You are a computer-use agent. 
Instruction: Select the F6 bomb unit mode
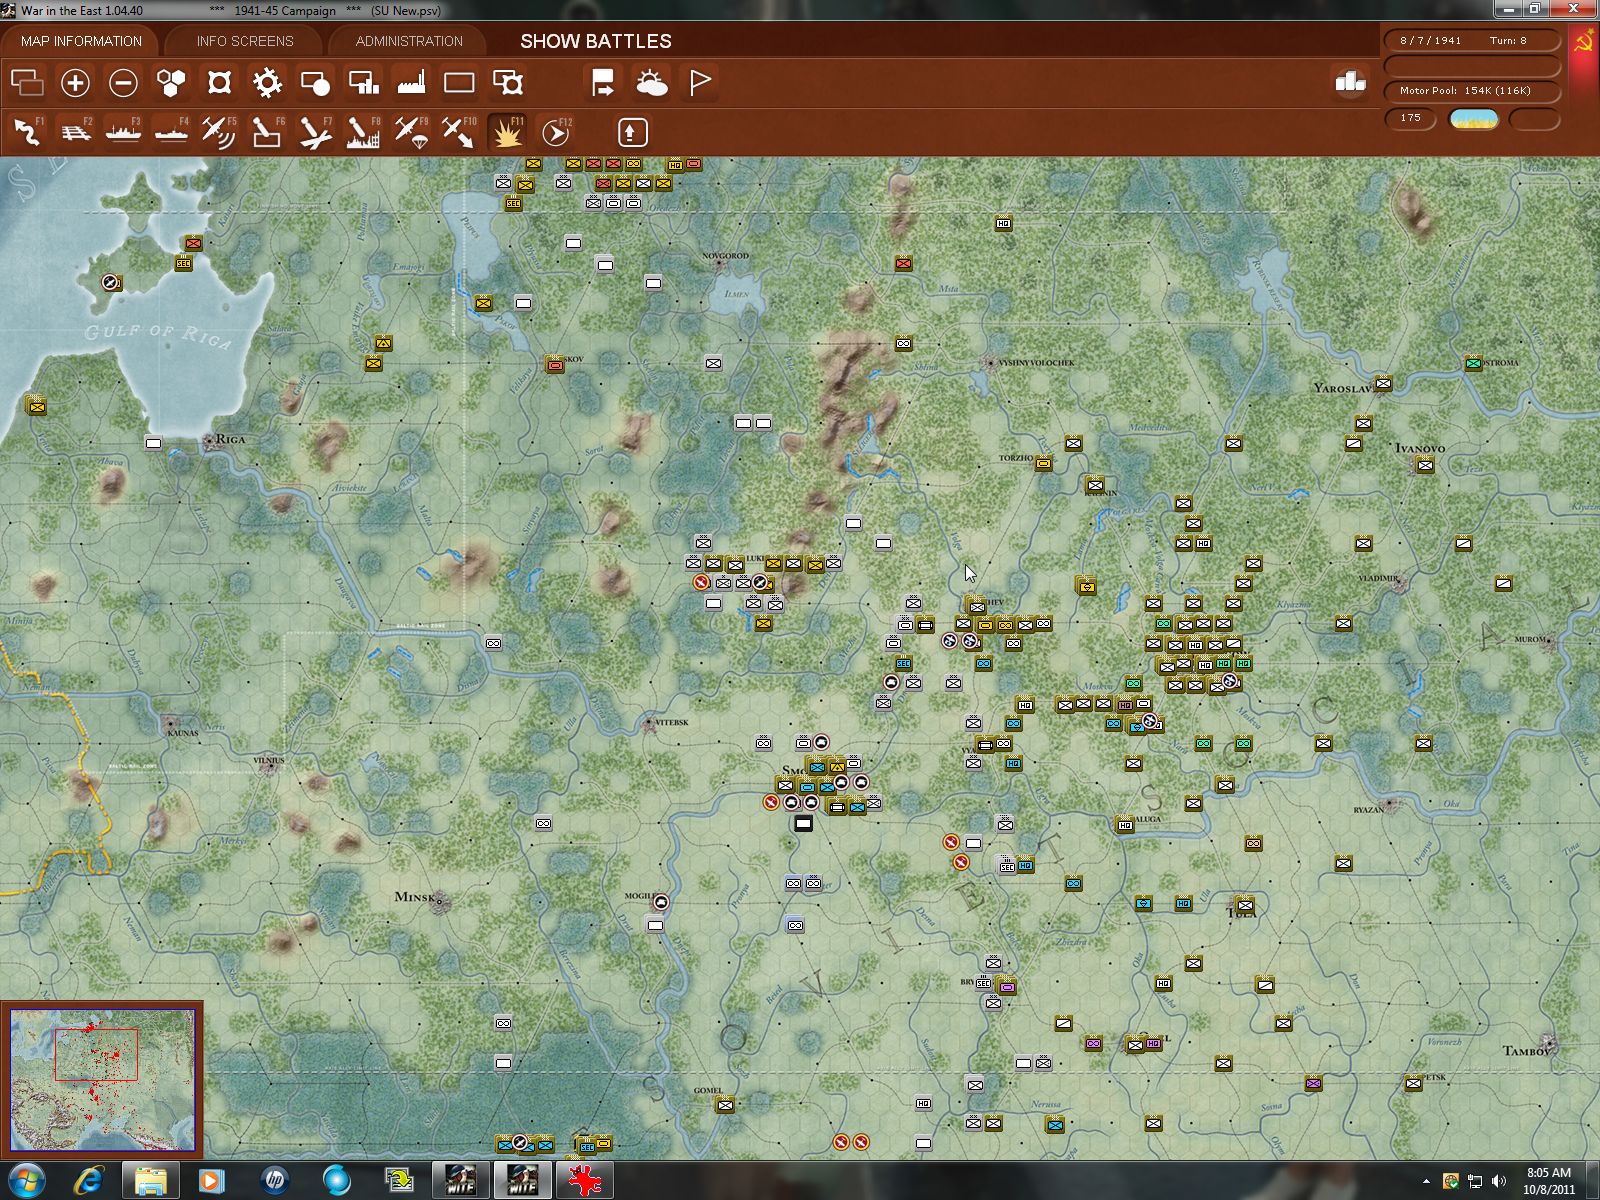267,132
